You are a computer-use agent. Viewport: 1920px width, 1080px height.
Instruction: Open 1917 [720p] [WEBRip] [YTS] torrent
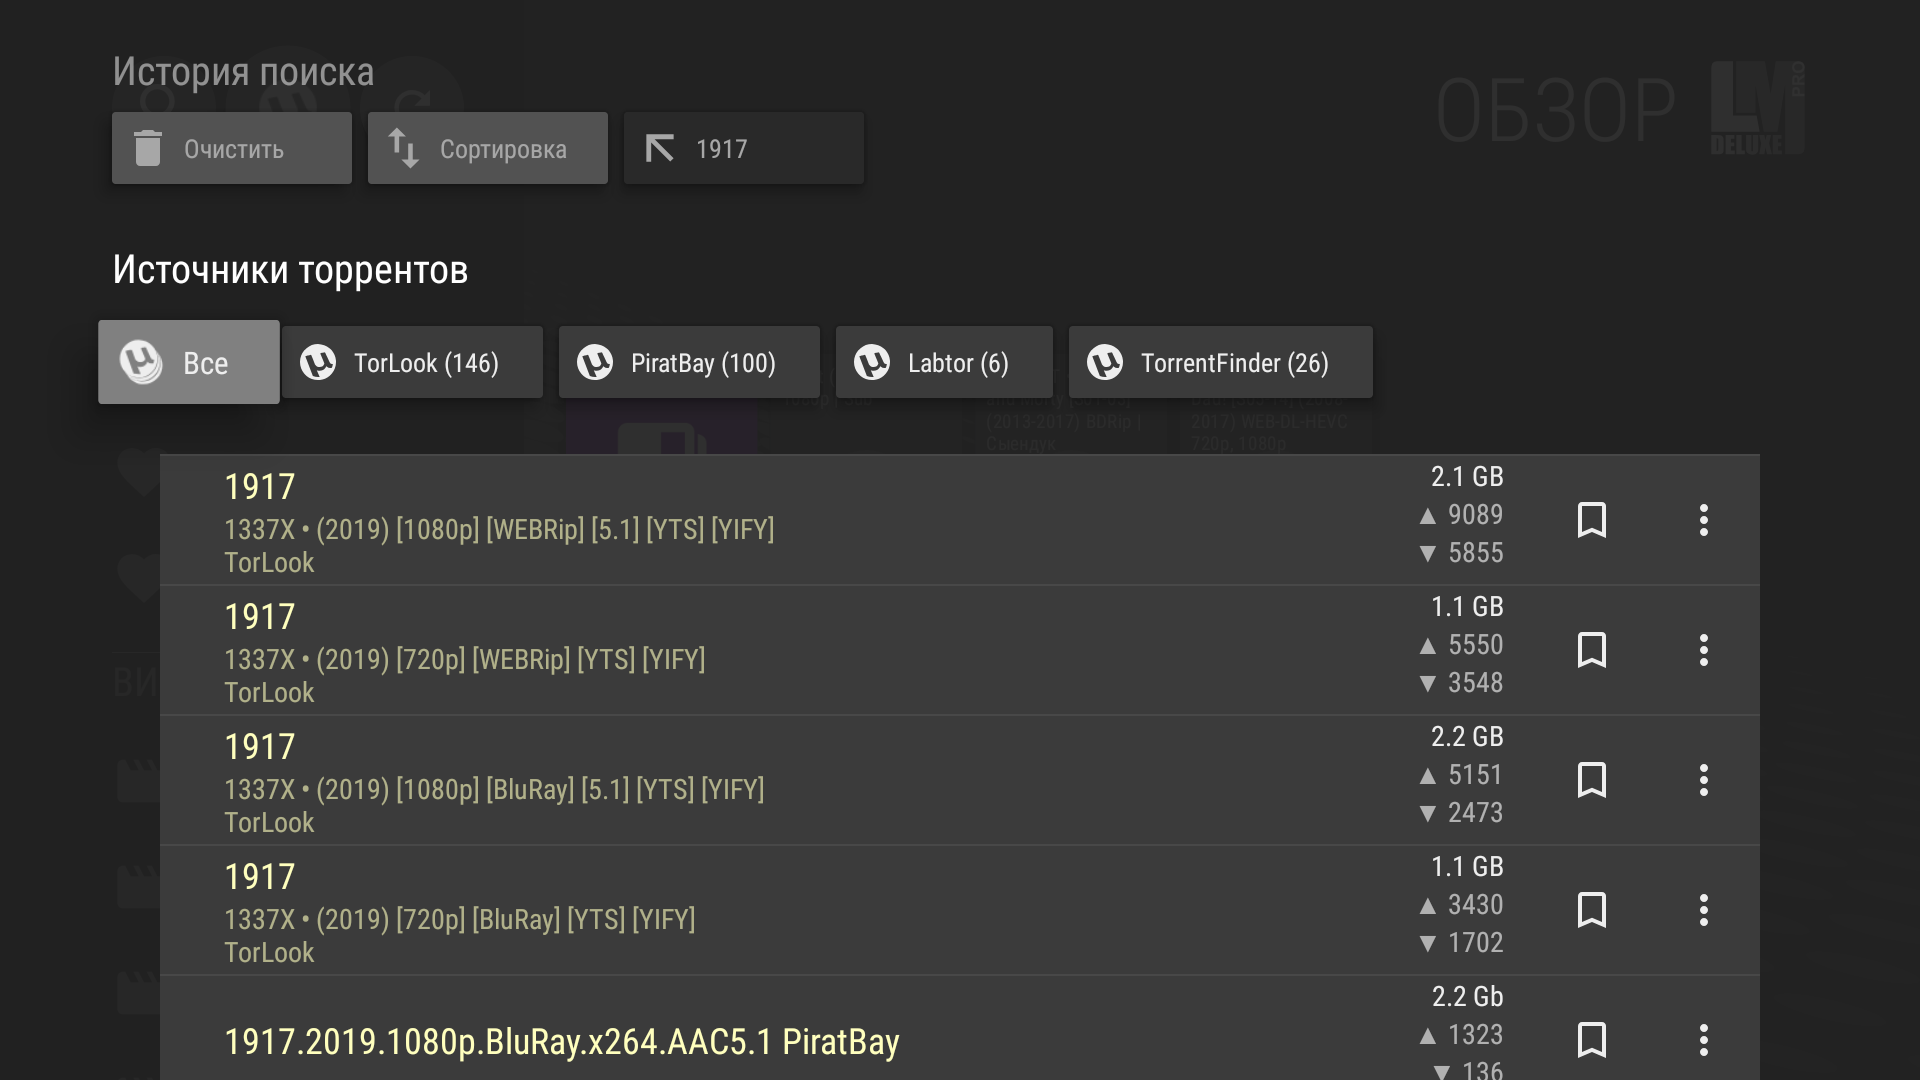tap(960, 650)
